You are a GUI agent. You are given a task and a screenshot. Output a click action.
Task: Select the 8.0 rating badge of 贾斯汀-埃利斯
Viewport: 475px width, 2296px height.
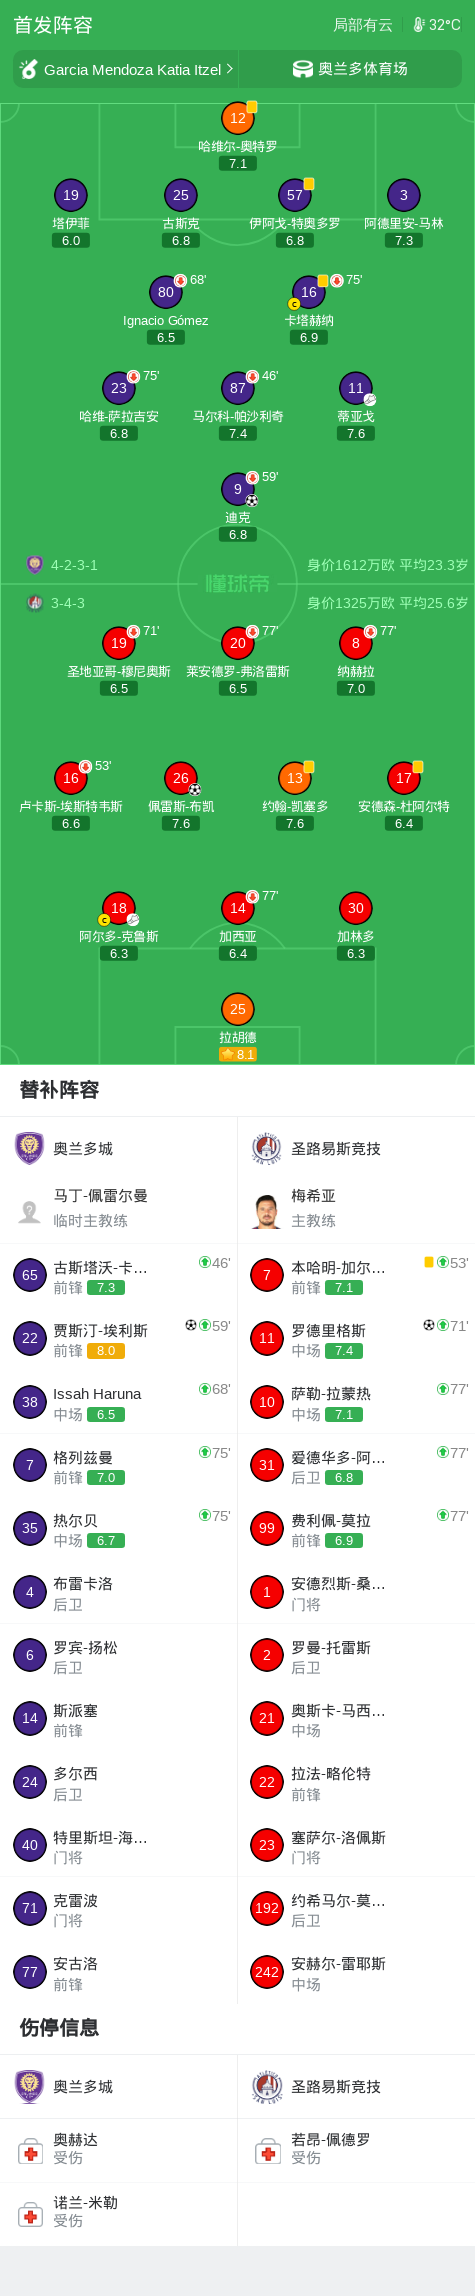pos(106,1350)
